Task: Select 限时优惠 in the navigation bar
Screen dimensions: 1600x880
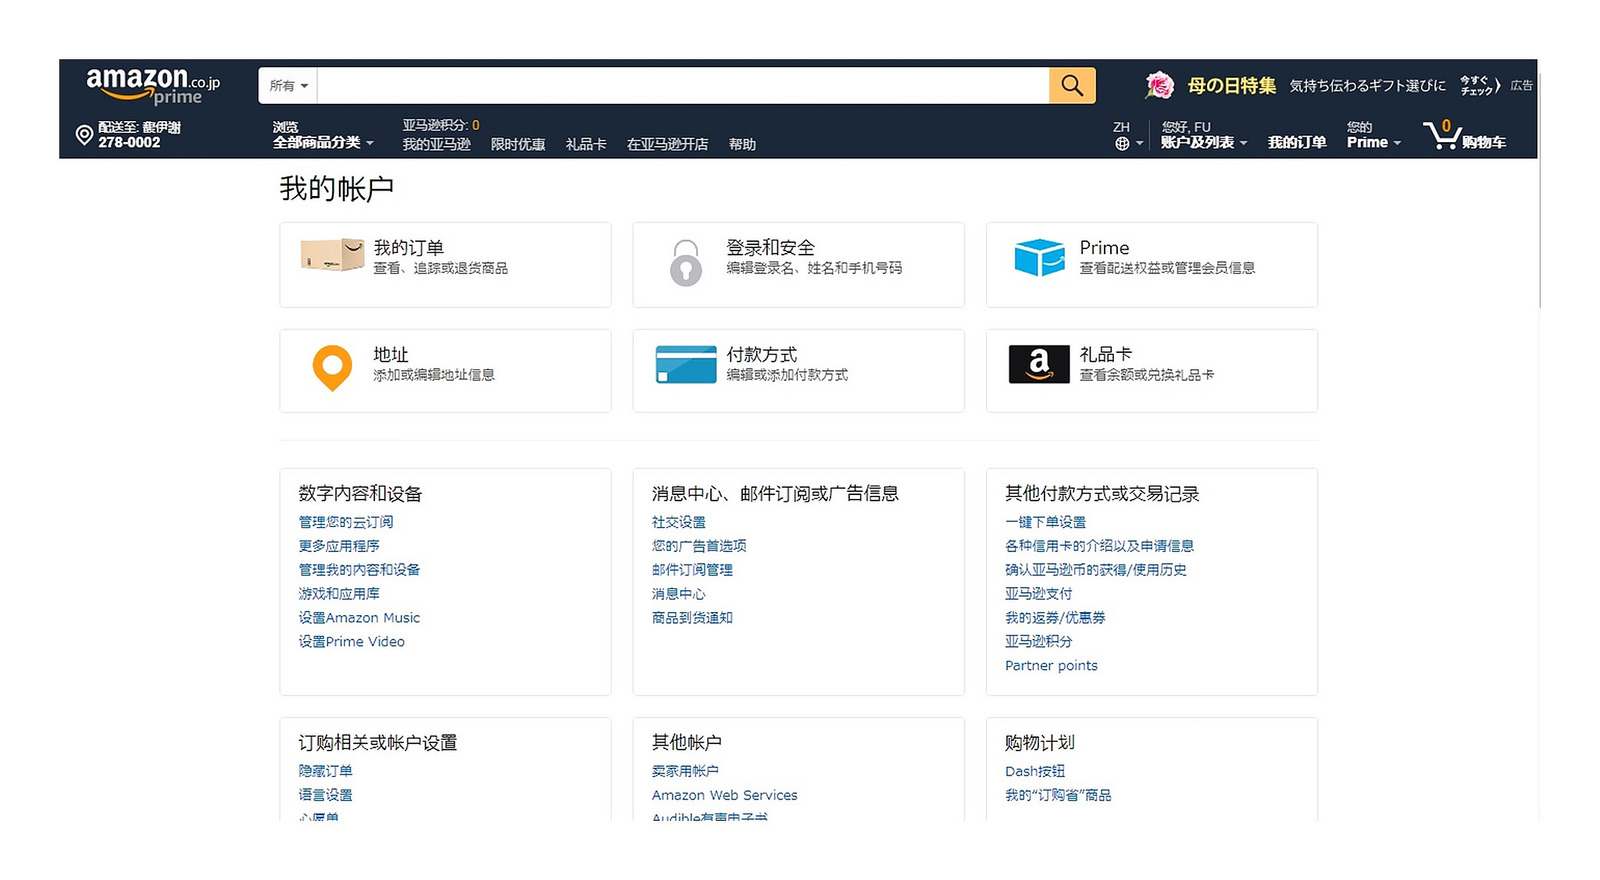Action: click(x=518, y=145)
